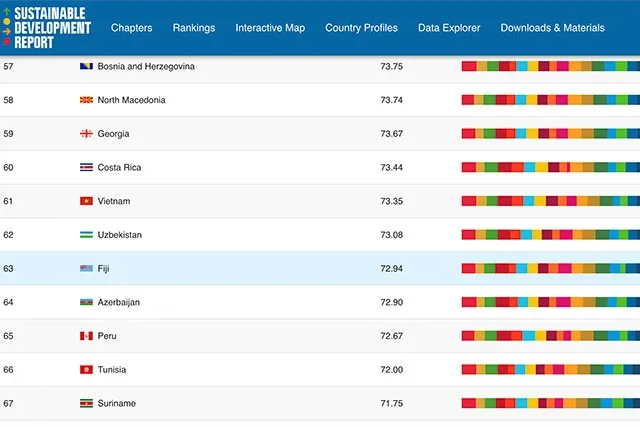Click the Peru flag icon

pos(86,336)
